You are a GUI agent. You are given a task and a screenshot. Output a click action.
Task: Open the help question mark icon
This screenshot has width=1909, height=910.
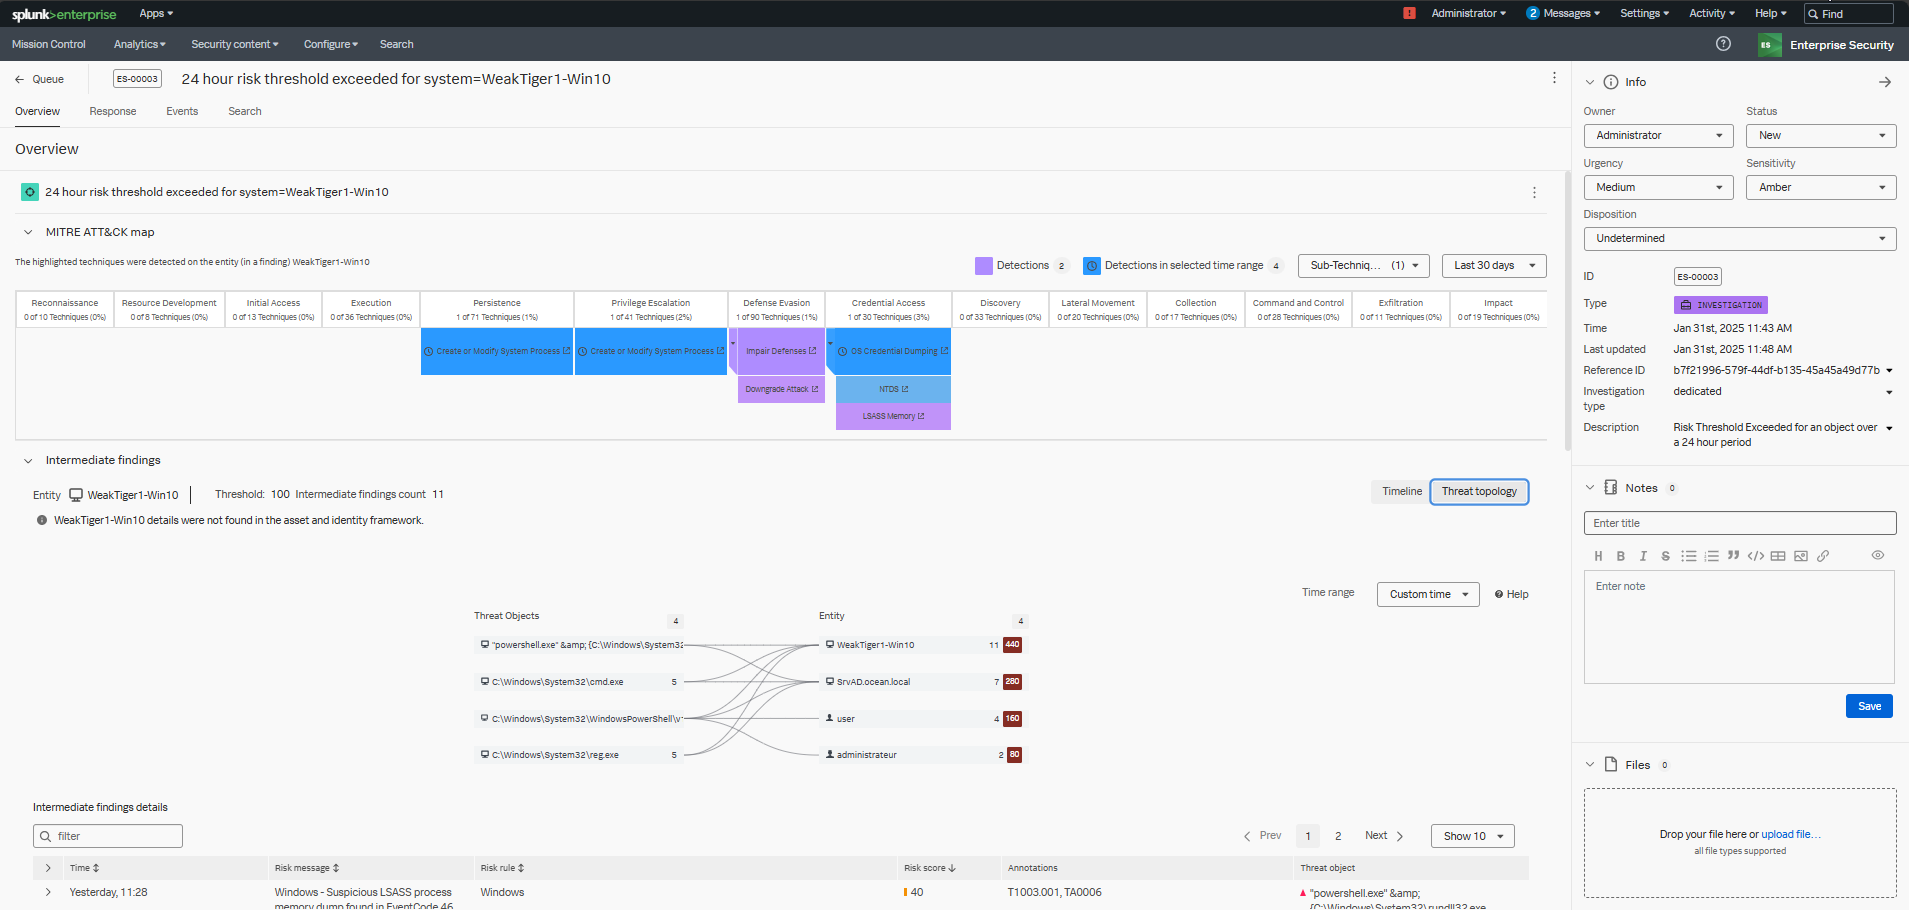pos(1723,44)
